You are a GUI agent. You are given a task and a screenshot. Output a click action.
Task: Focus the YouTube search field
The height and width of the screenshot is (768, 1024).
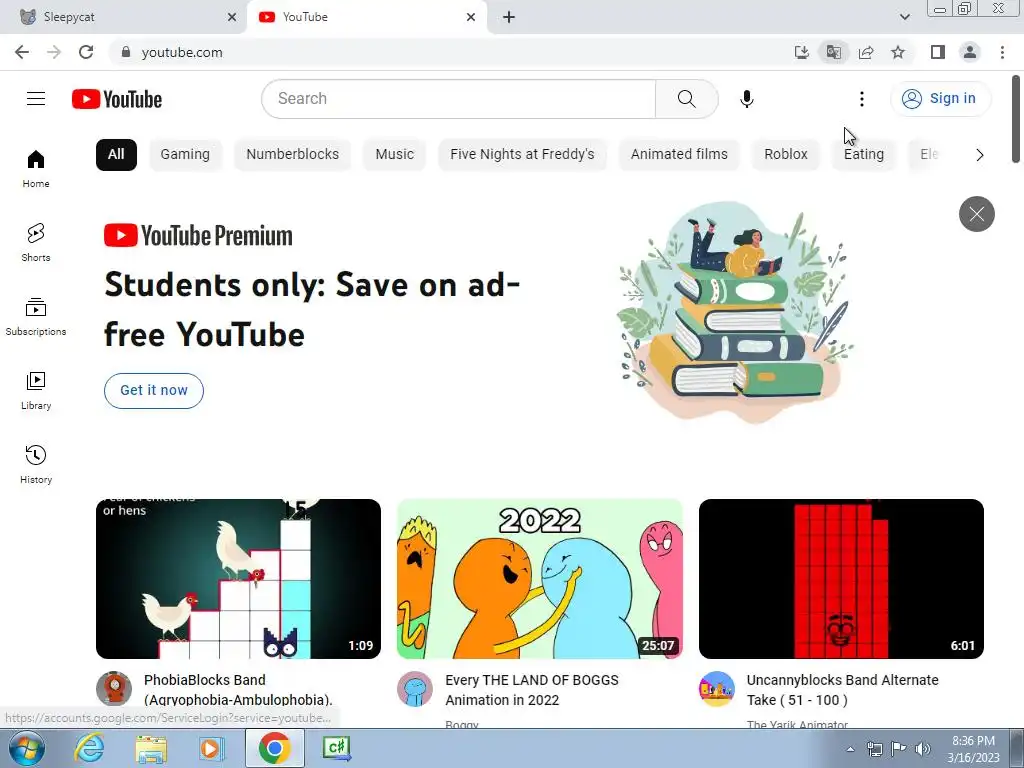[x=459, y=99]
